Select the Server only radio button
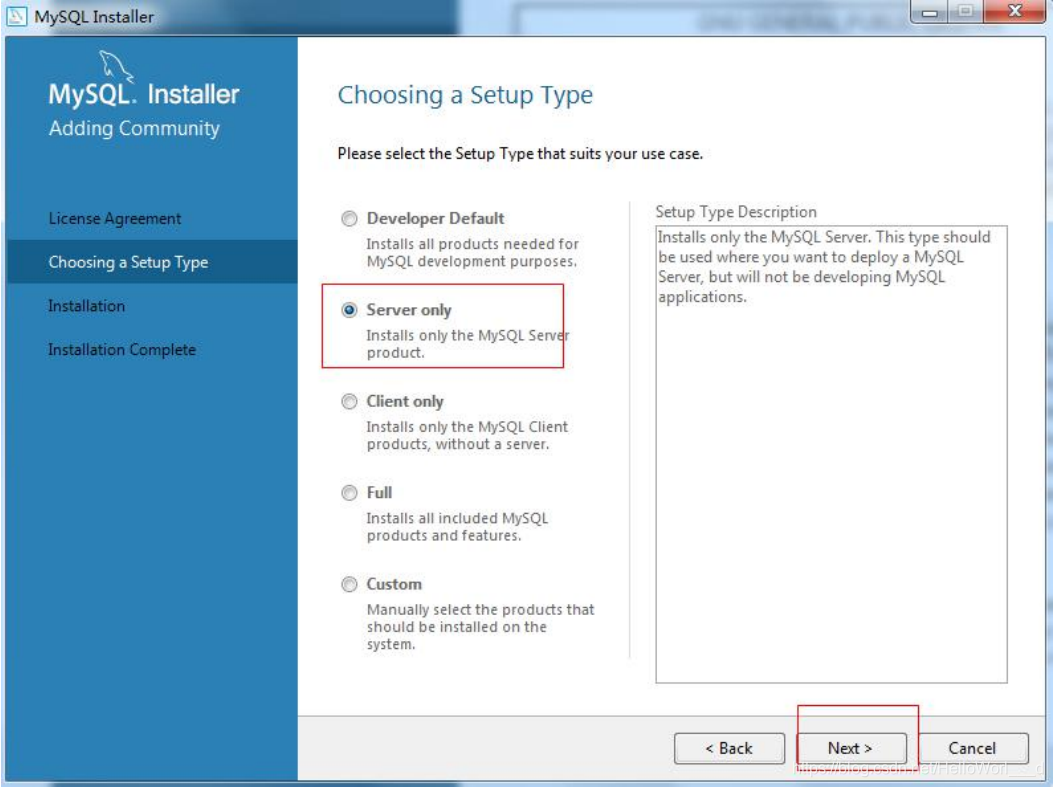This screenshot has height=787, width=1053. tap(349, 310)
